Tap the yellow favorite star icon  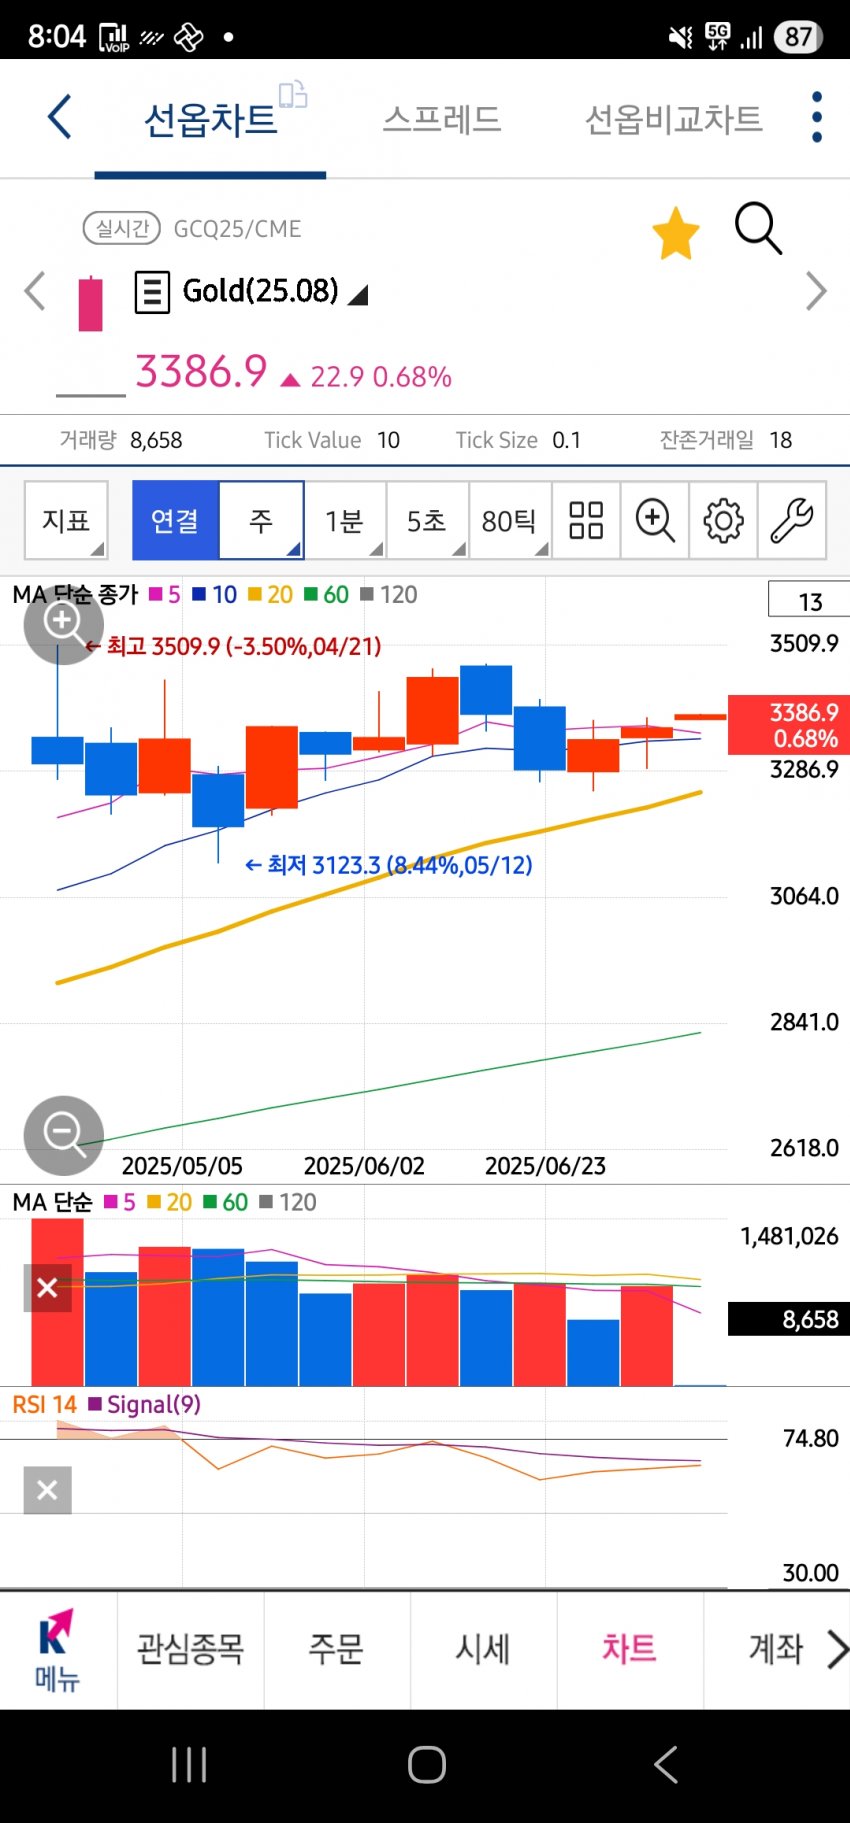pyautogui.click(x=675, y=233)
